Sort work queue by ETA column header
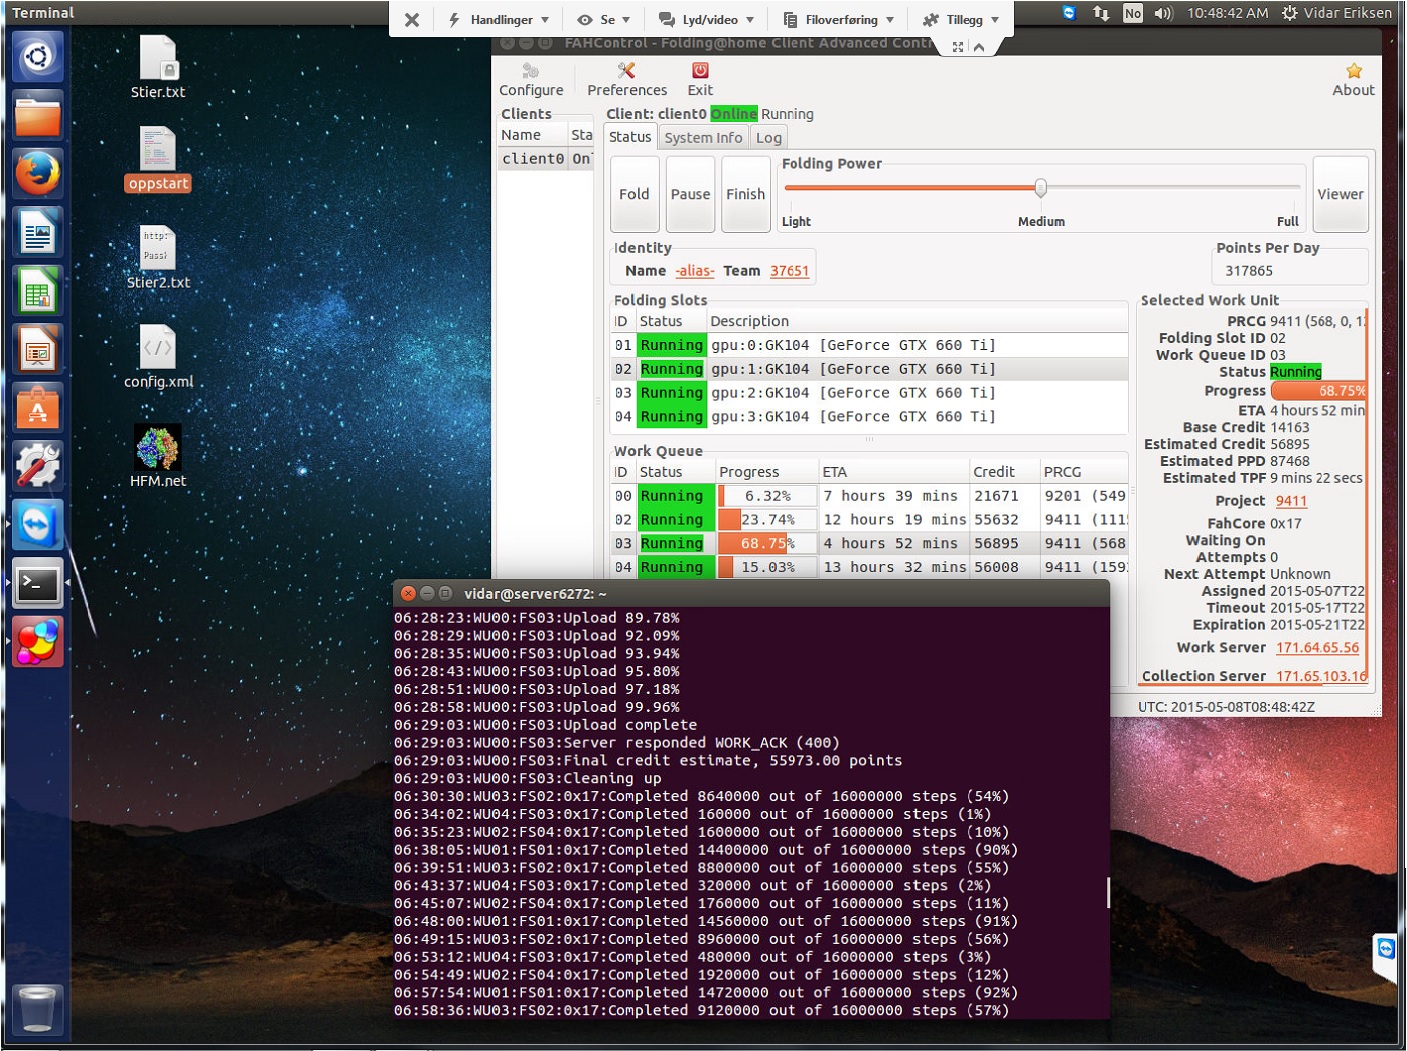The height and width of the screenshot is (1051, 1407). click(x=893, y=472)
